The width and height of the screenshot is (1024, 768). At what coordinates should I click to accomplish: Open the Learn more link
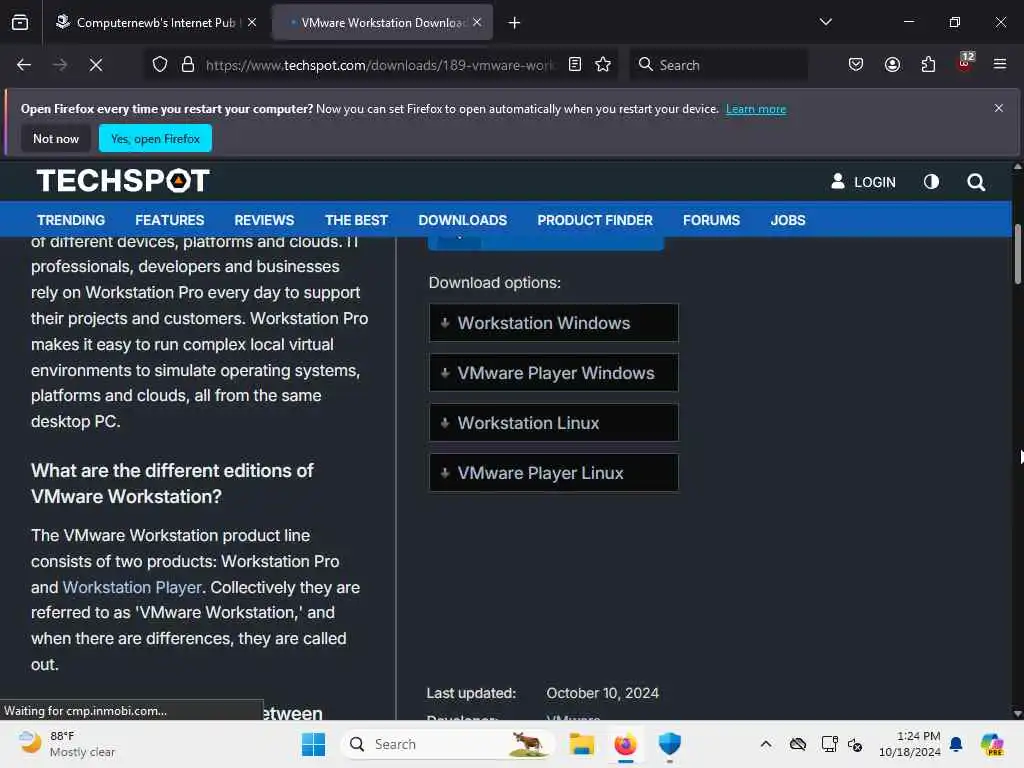click(x=756, y=109)
